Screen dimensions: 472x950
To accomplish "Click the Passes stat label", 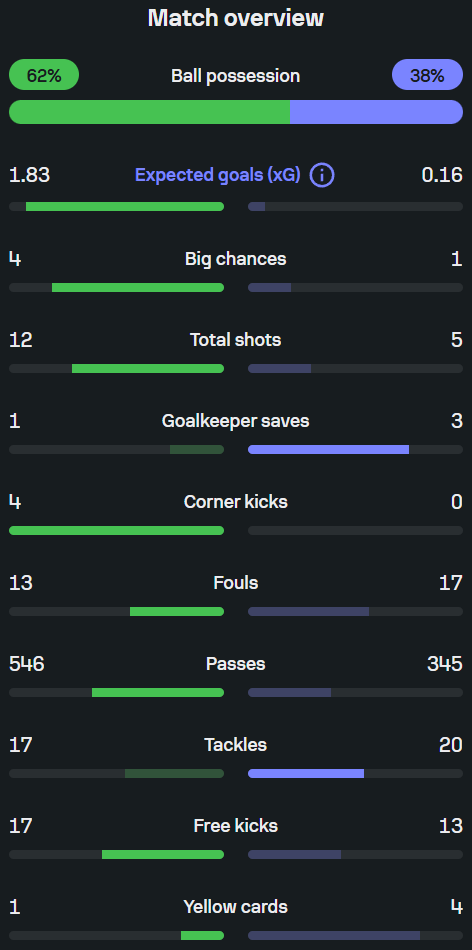I will pos(236,664).
